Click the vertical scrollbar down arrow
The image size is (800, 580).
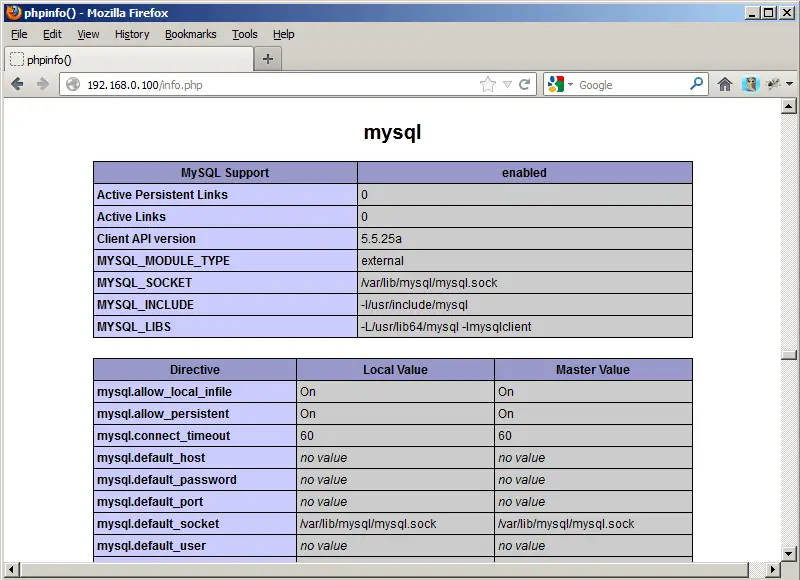pyautogui.click(x=789, y=553)
